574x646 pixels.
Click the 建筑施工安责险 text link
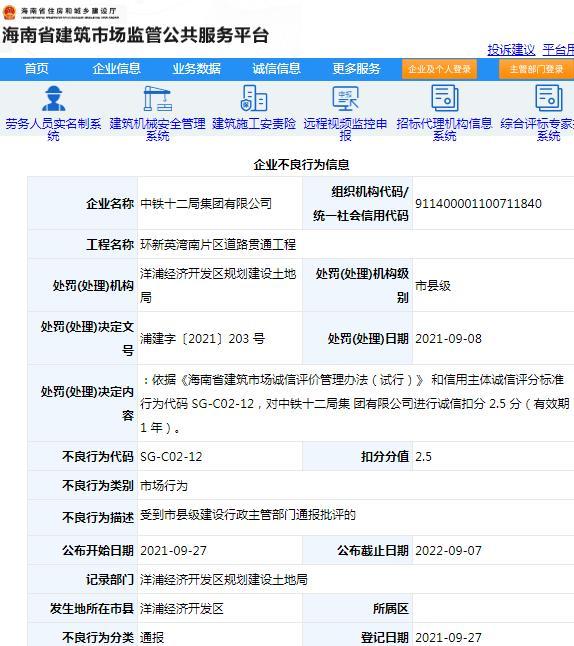point(254,124)
